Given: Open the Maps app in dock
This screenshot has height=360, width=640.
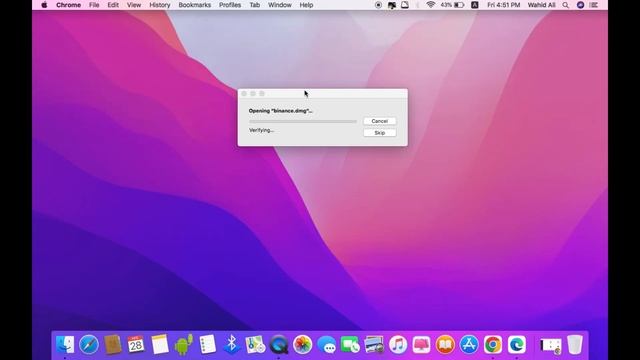Looking at the screenshot, I should [x=255, y=344].
